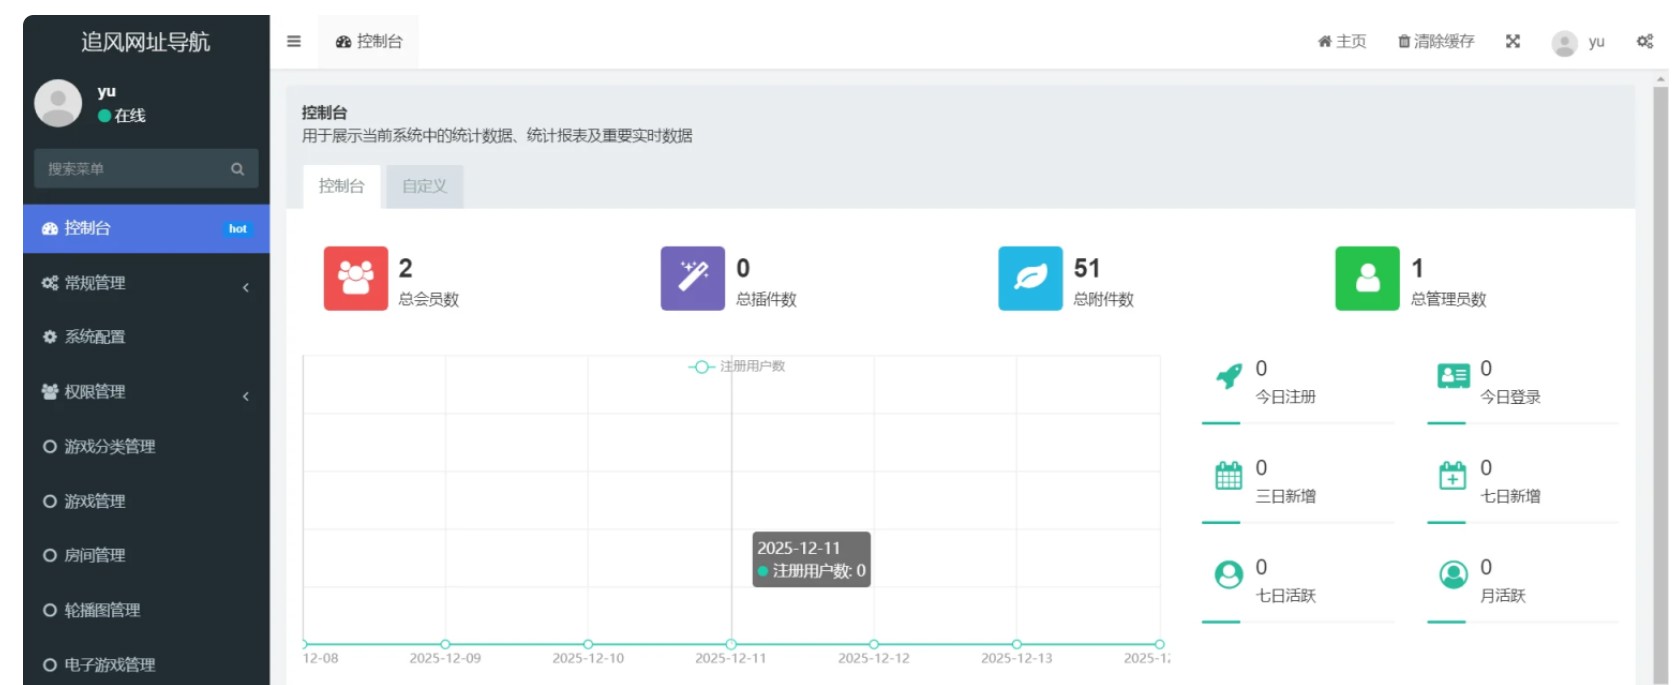Click the 2025-12-12 data point on chart
Image resolution: width=1675 pixels, height=685 pixels.
tap(874, 644)
